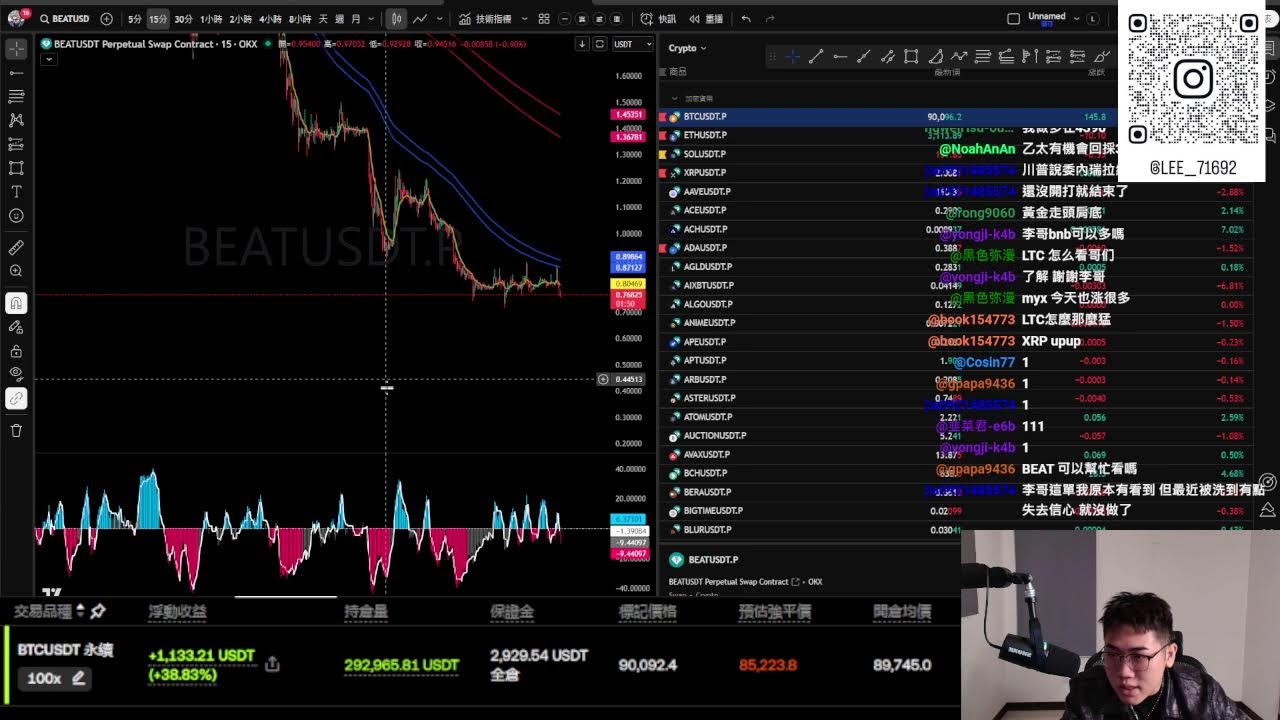
Task: Open the BEATUSD symbol search
Action: click(65, 19)
